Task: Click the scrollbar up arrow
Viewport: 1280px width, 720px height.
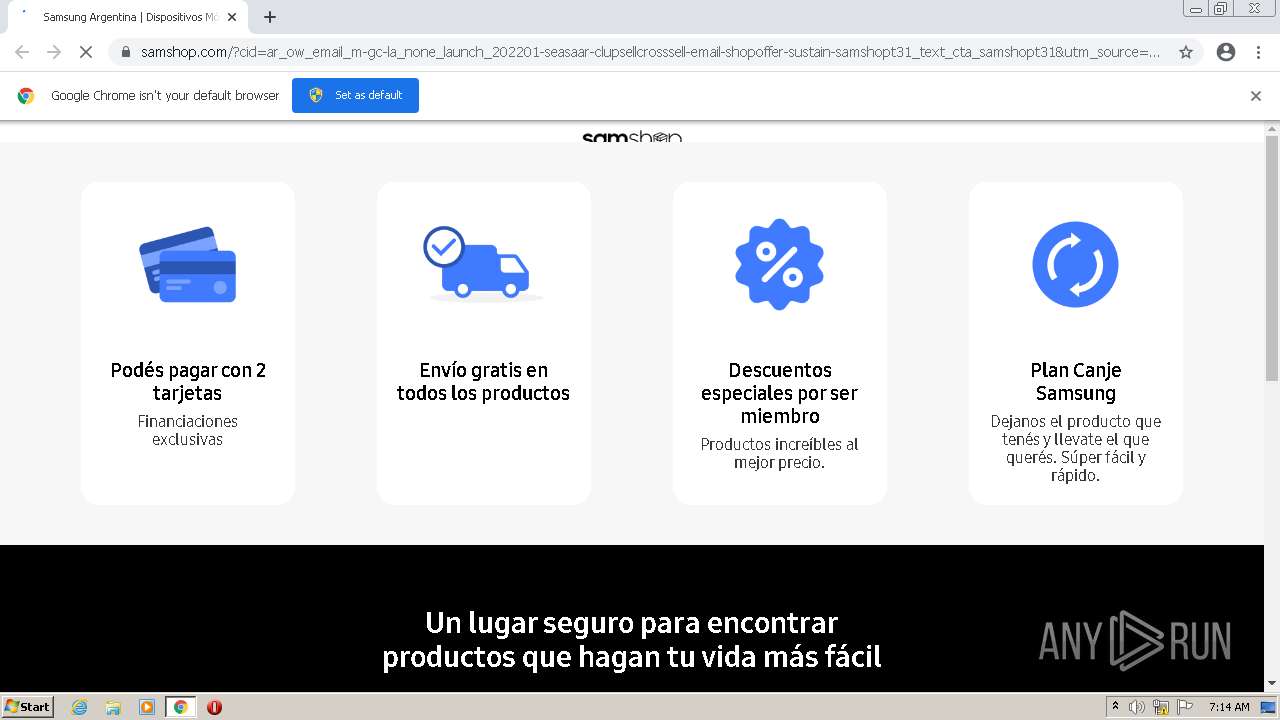Action: click(x=1272, y=128)
